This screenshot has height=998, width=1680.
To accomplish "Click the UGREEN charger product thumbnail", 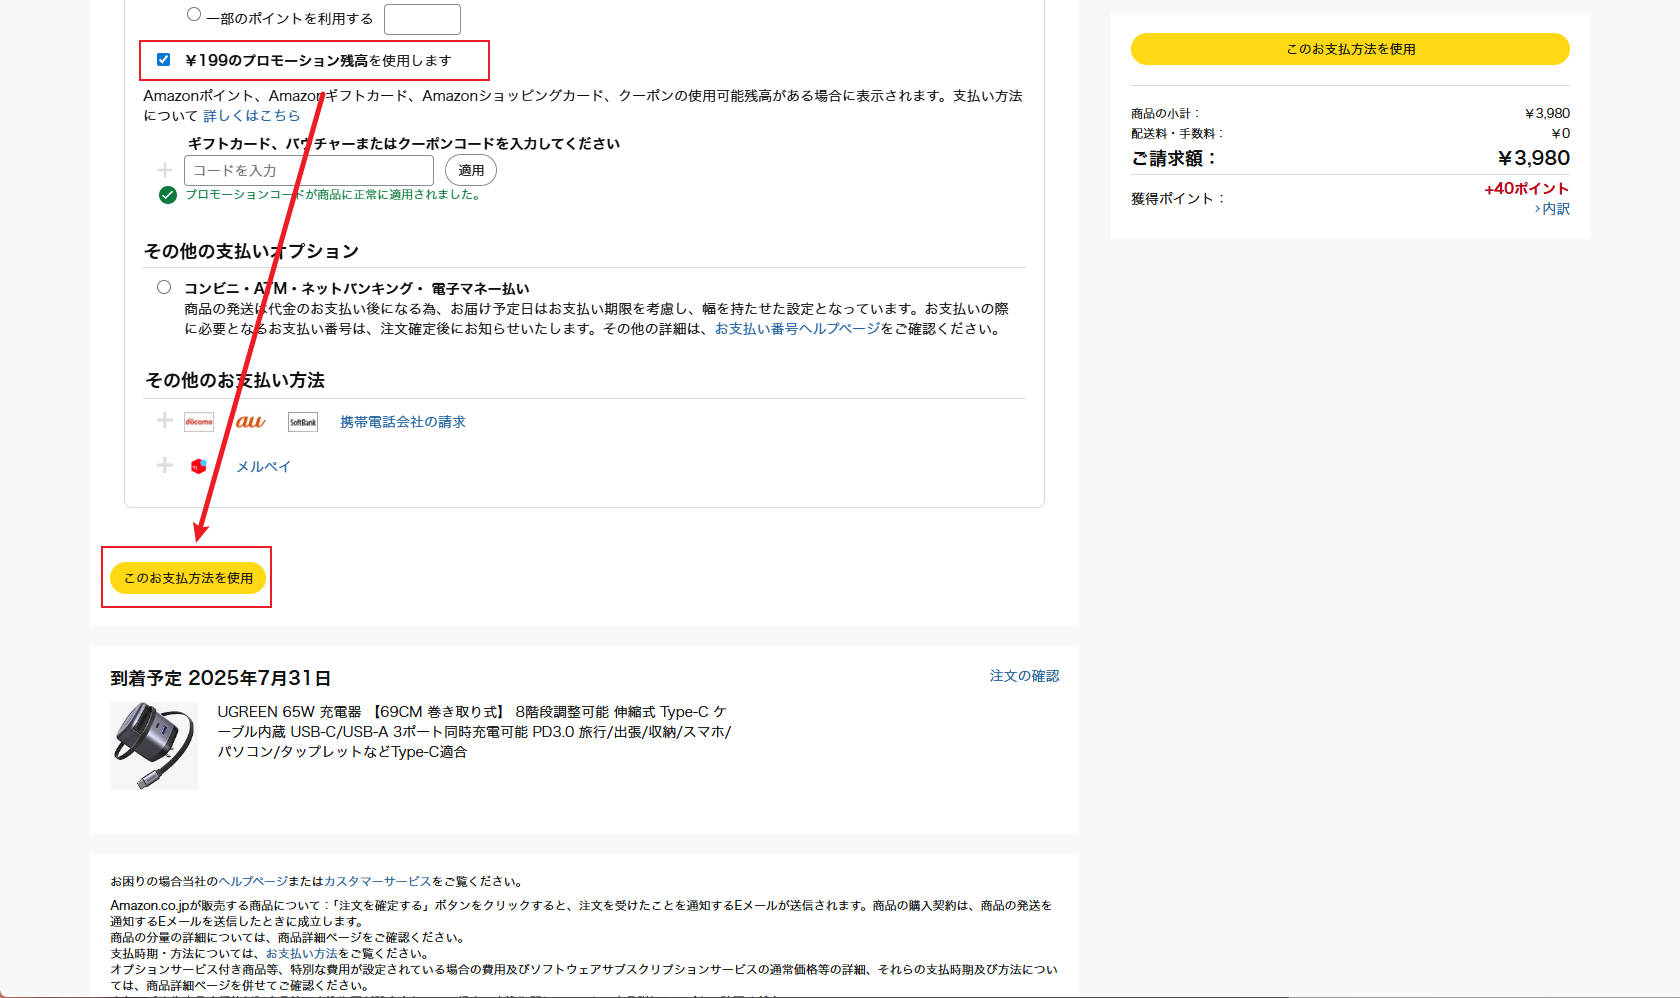I will (x=154, y=746).
